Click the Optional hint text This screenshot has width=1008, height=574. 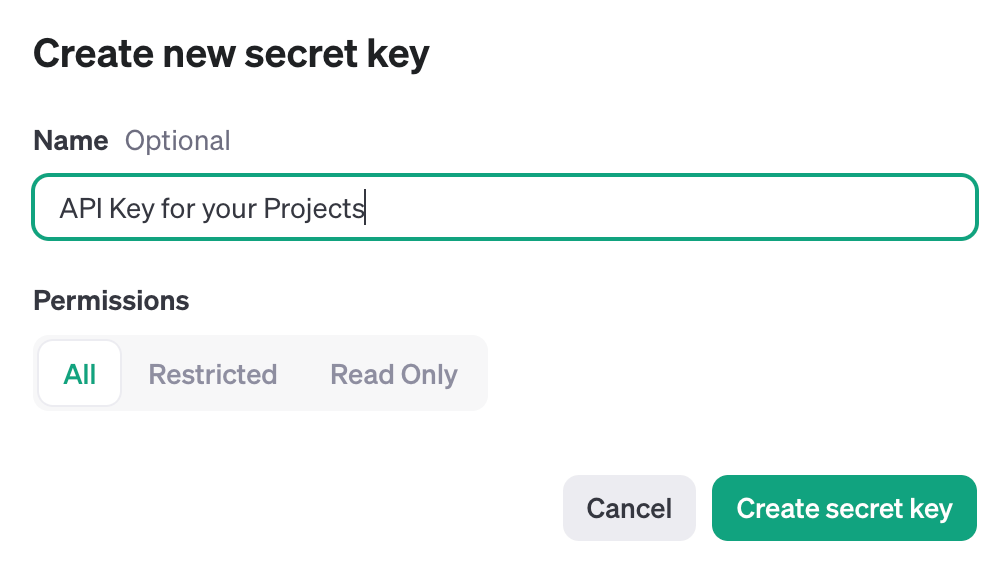[x=177, y=141]
